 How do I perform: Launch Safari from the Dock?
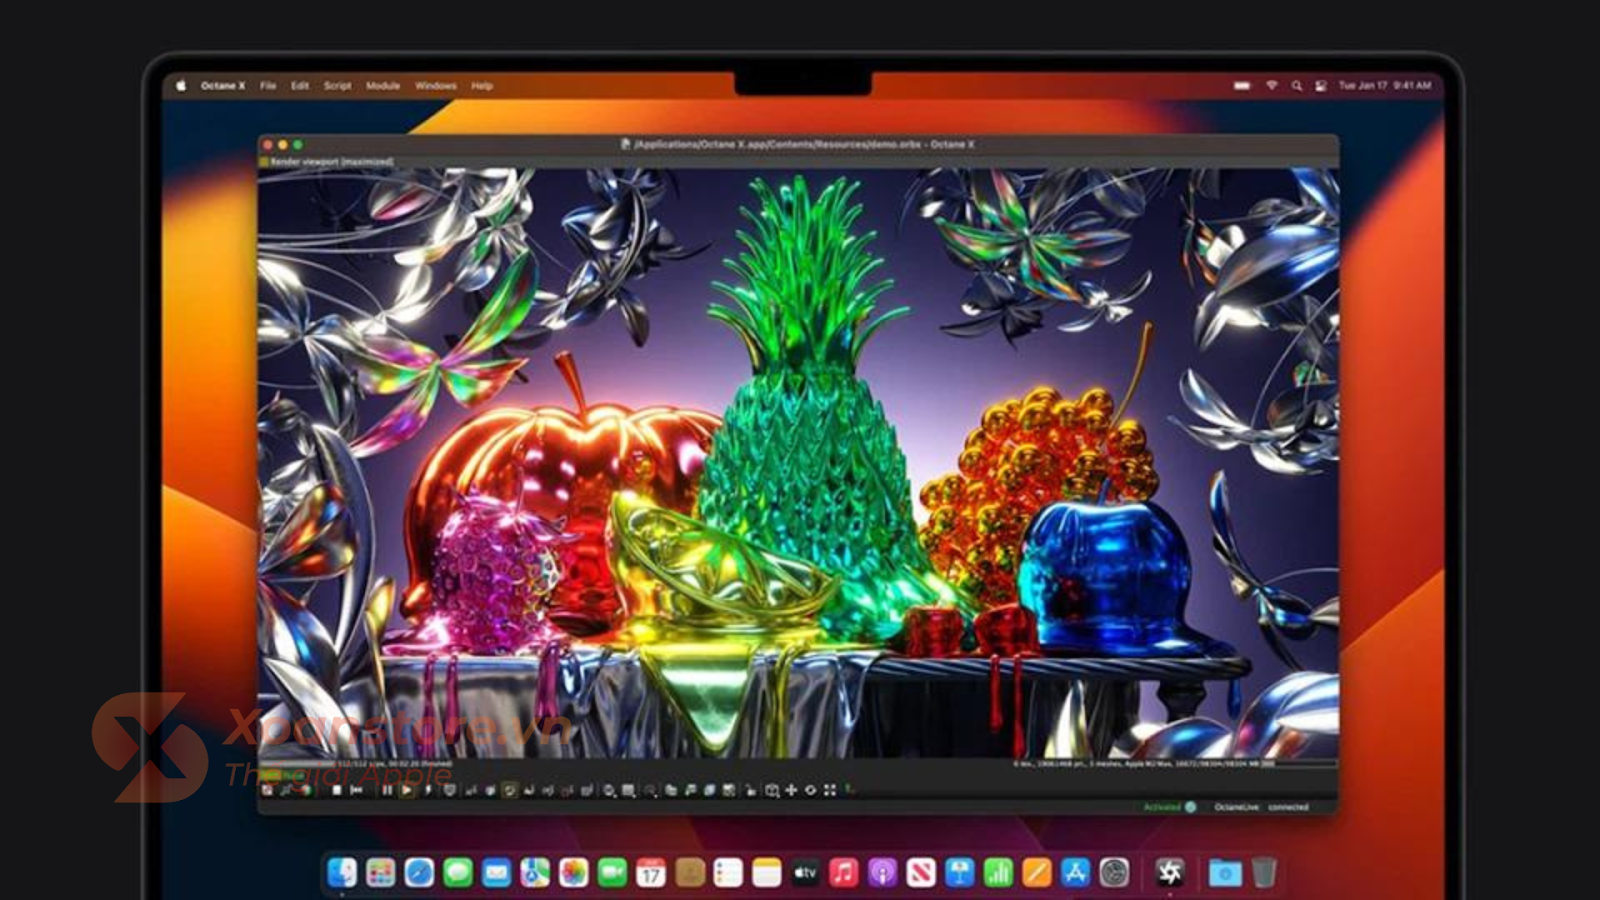tap(419, 872)
